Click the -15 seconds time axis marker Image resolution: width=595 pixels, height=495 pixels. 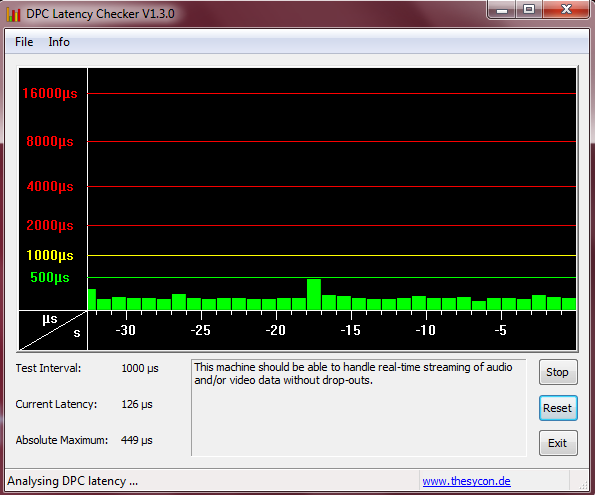click(351, 330)
